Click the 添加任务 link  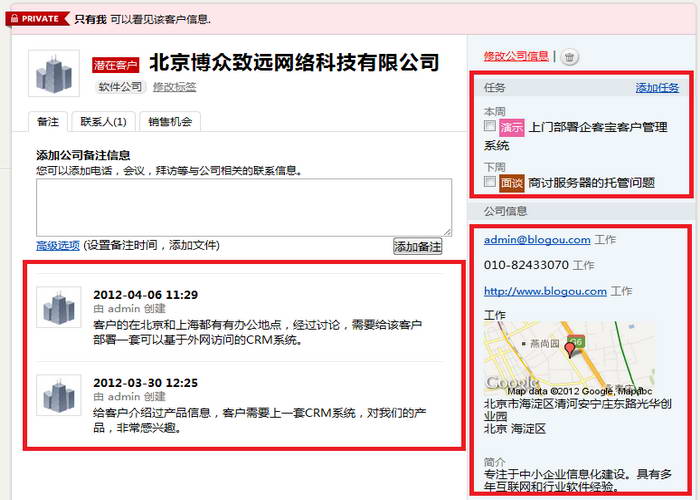click(657, 88)
